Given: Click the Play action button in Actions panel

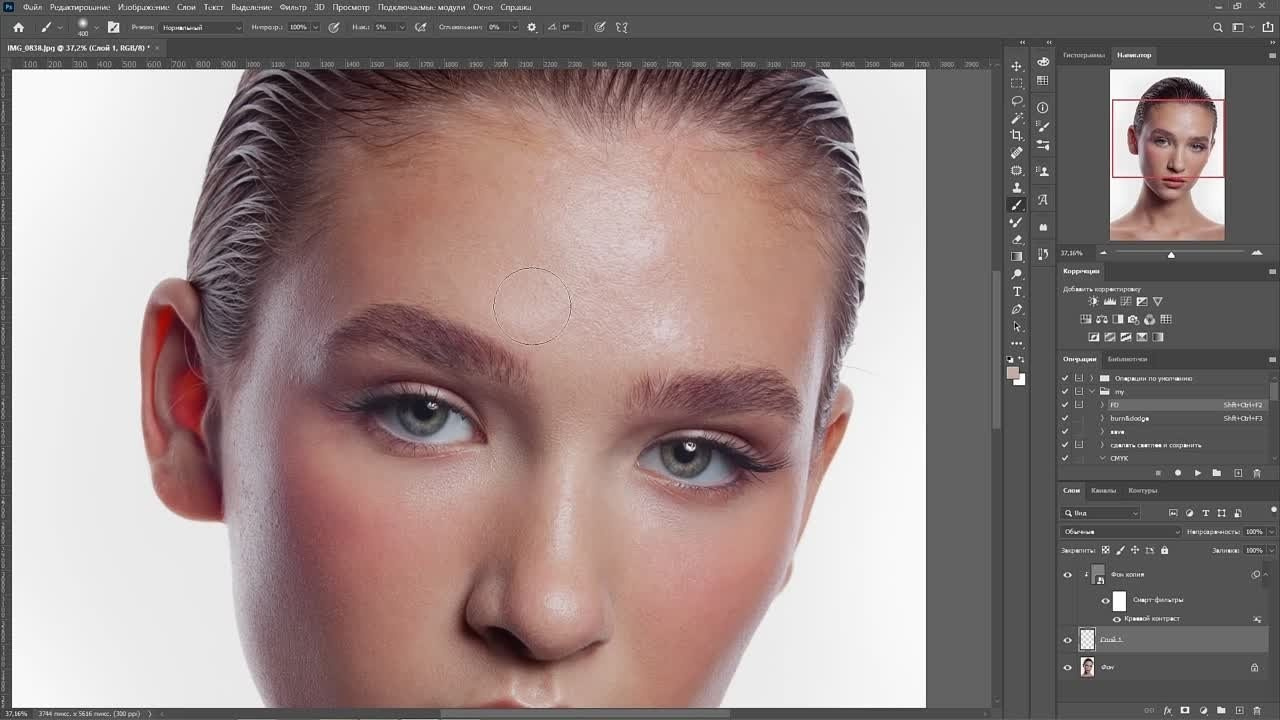Looking at the screenshot, I should pos(1197,473).
